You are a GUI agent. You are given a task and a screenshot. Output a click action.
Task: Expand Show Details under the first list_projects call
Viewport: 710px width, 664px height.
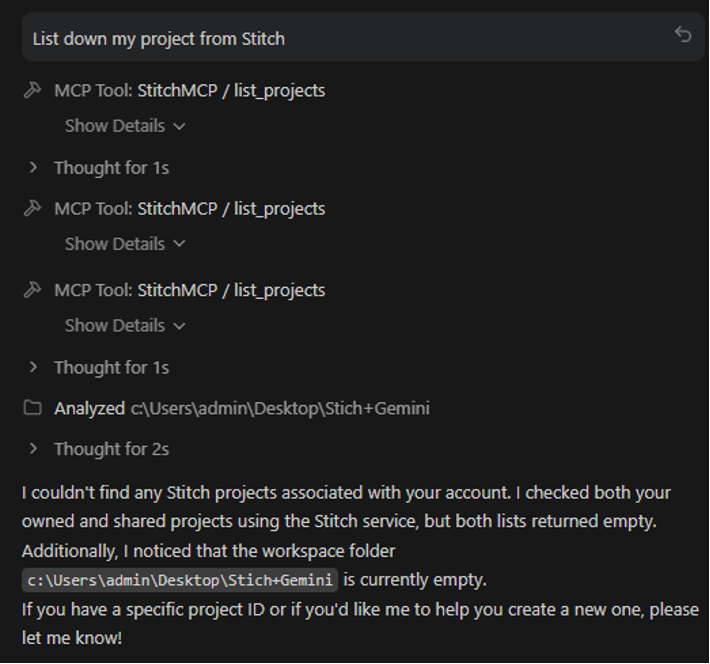[x=125, y=126]
